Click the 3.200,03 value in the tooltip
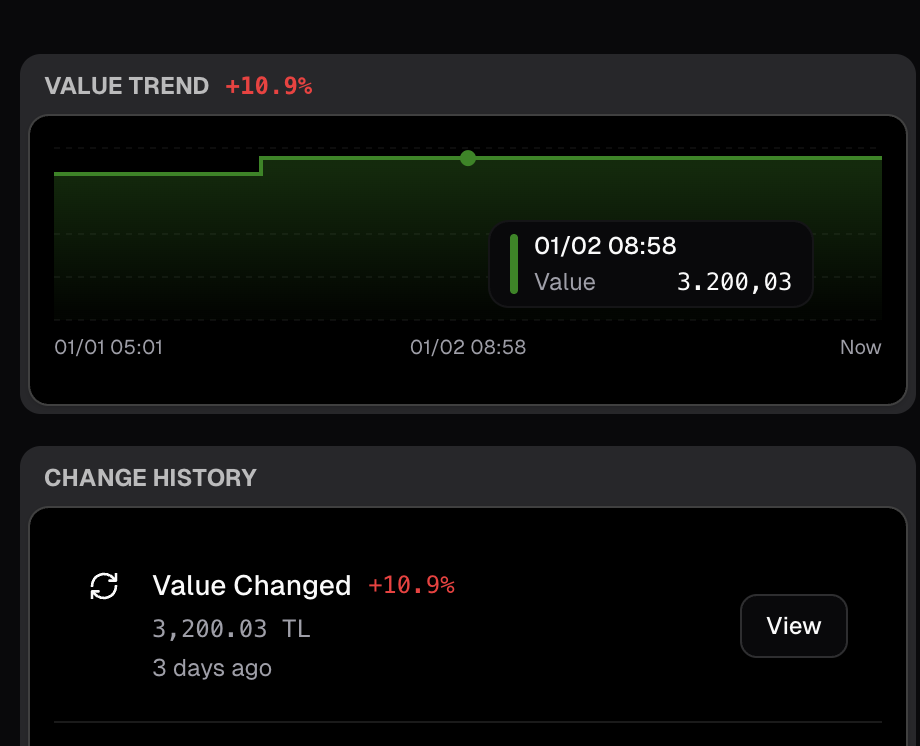The width and height of the screenshot is (920, 746). point(734,282)
